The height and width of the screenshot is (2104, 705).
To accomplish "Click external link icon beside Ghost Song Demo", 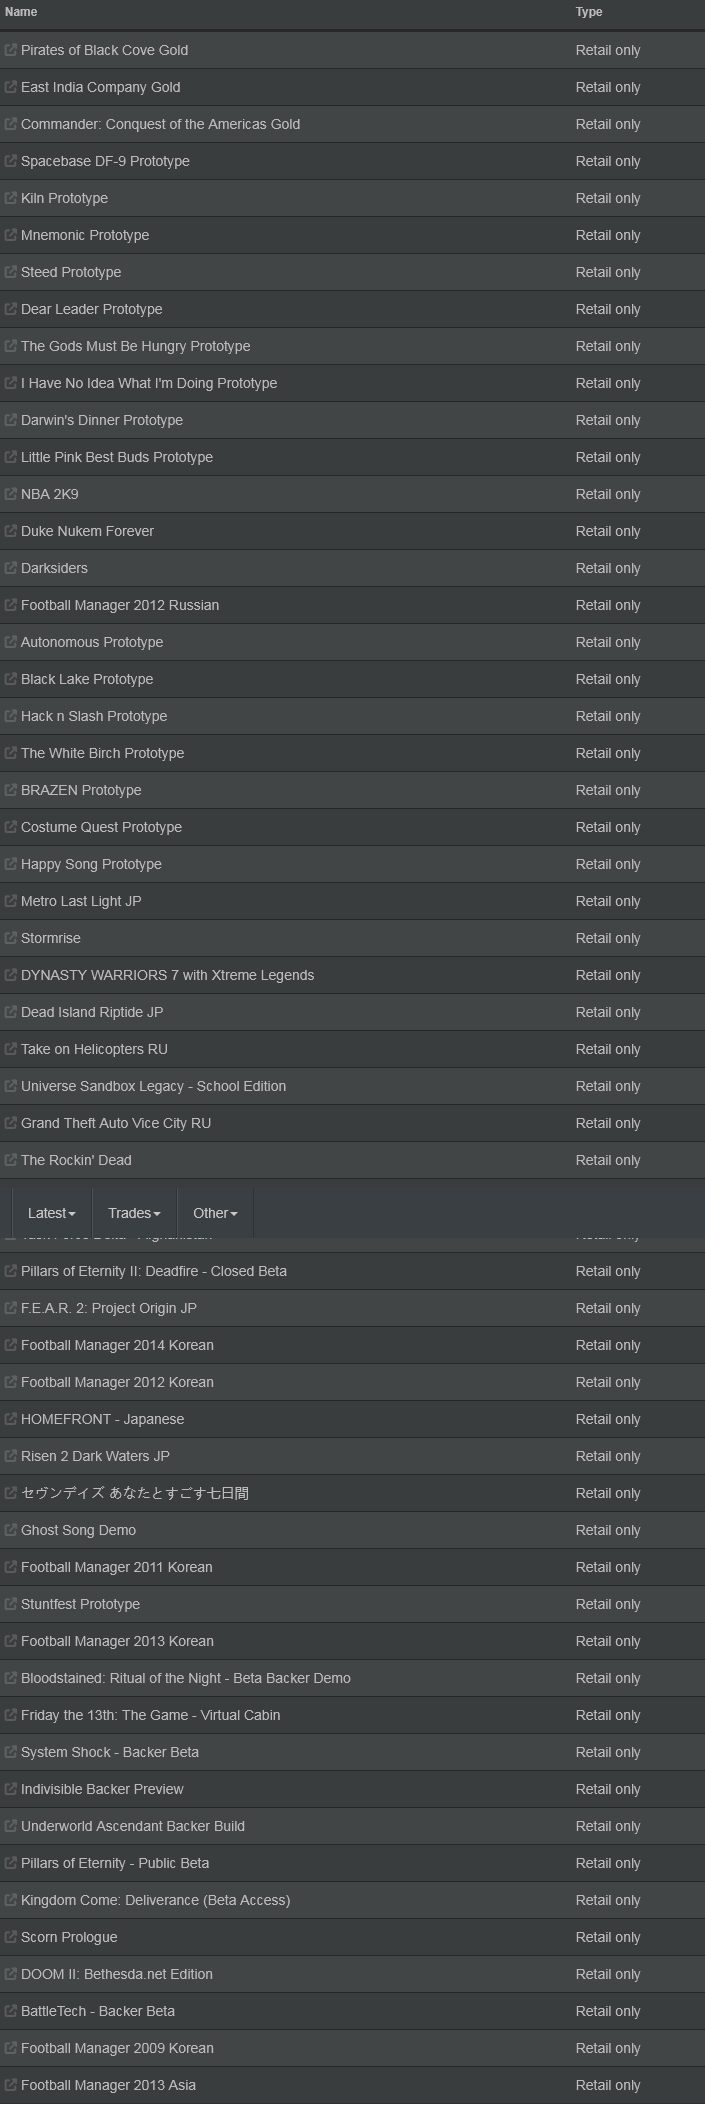I will point(10,1530).
